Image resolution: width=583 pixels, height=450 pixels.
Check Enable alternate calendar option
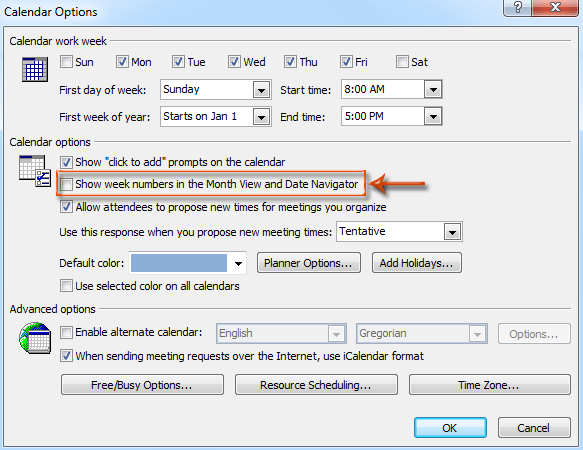[x=66, y=332]
